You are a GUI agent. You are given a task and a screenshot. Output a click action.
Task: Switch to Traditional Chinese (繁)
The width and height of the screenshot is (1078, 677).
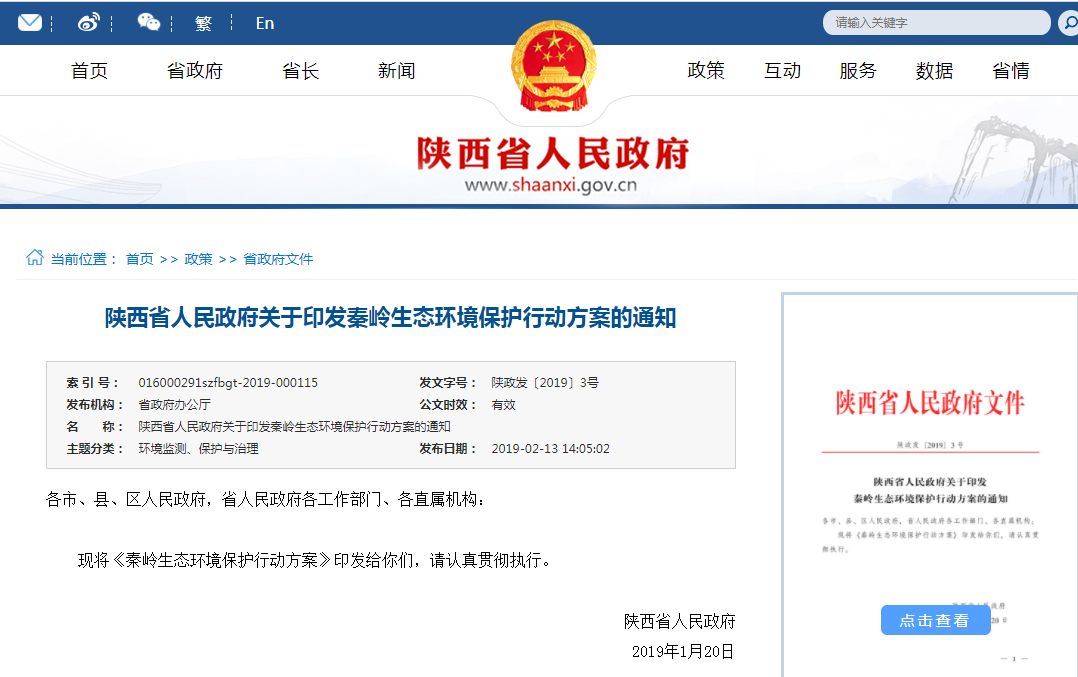pyautogui.click(x=203, y=23)
